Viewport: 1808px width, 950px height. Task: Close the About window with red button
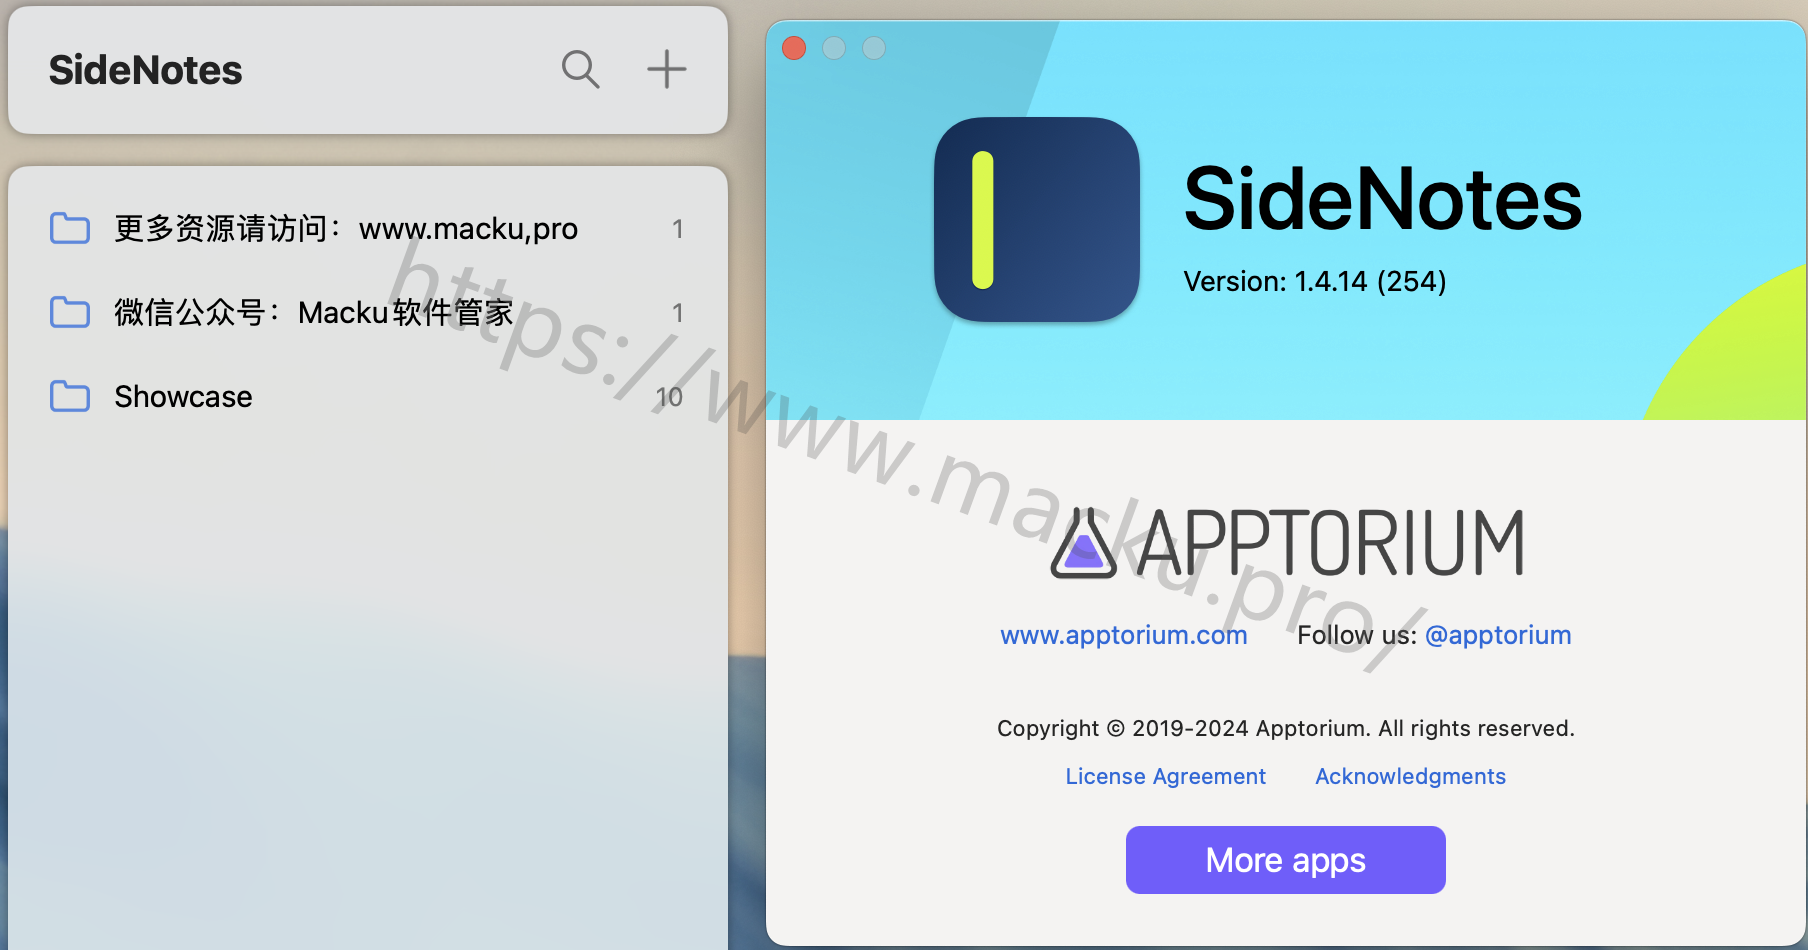coord(794,48)
